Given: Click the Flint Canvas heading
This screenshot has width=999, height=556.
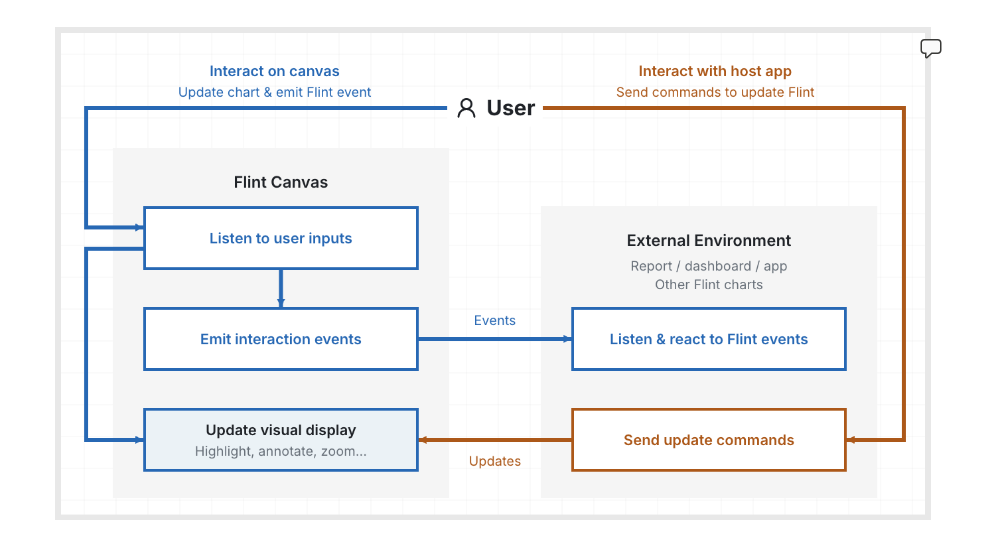Looking at the screenshot, I should pos(281,182).
